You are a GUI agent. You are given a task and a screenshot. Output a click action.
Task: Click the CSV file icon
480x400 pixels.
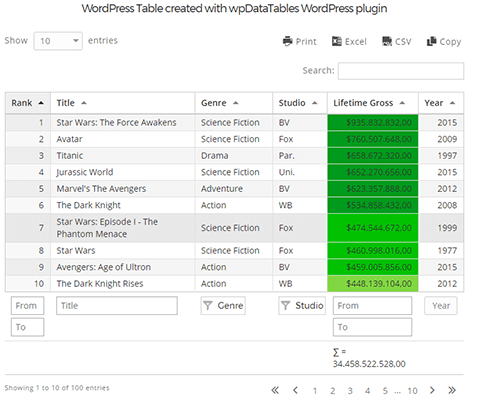click(387, 41)
